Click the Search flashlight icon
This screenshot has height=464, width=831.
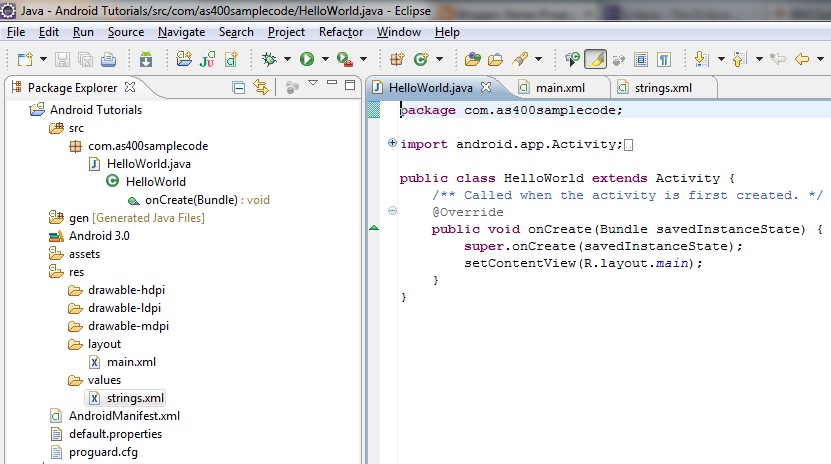click(x=520, y=59)
